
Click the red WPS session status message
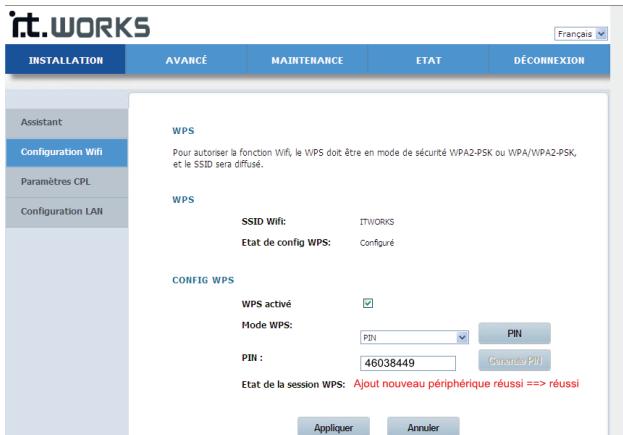pos(466,384)
